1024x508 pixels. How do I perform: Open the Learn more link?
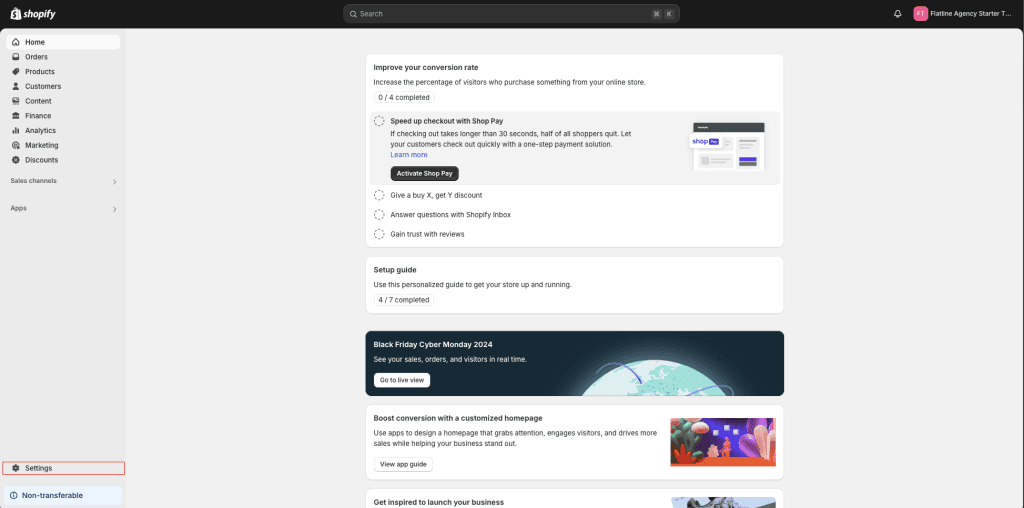[x=409, y=155]
